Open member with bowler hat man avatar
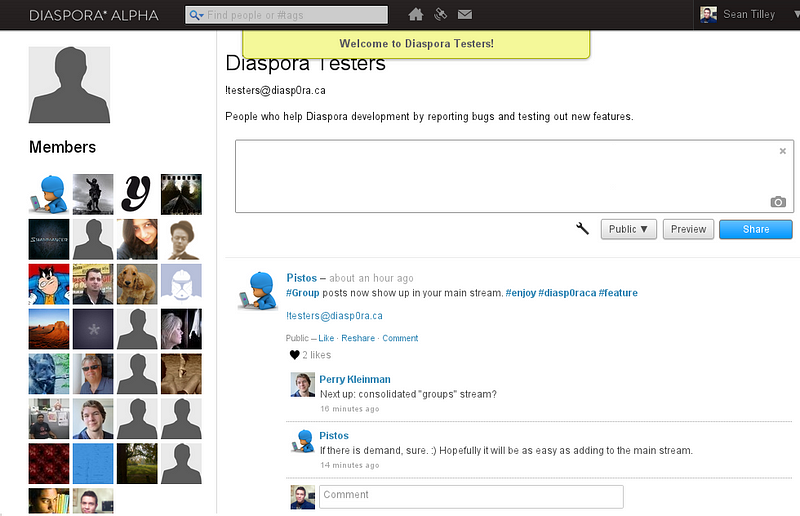Image resolution: width=800 pixels, height=516 pixels. click(181, 239)
